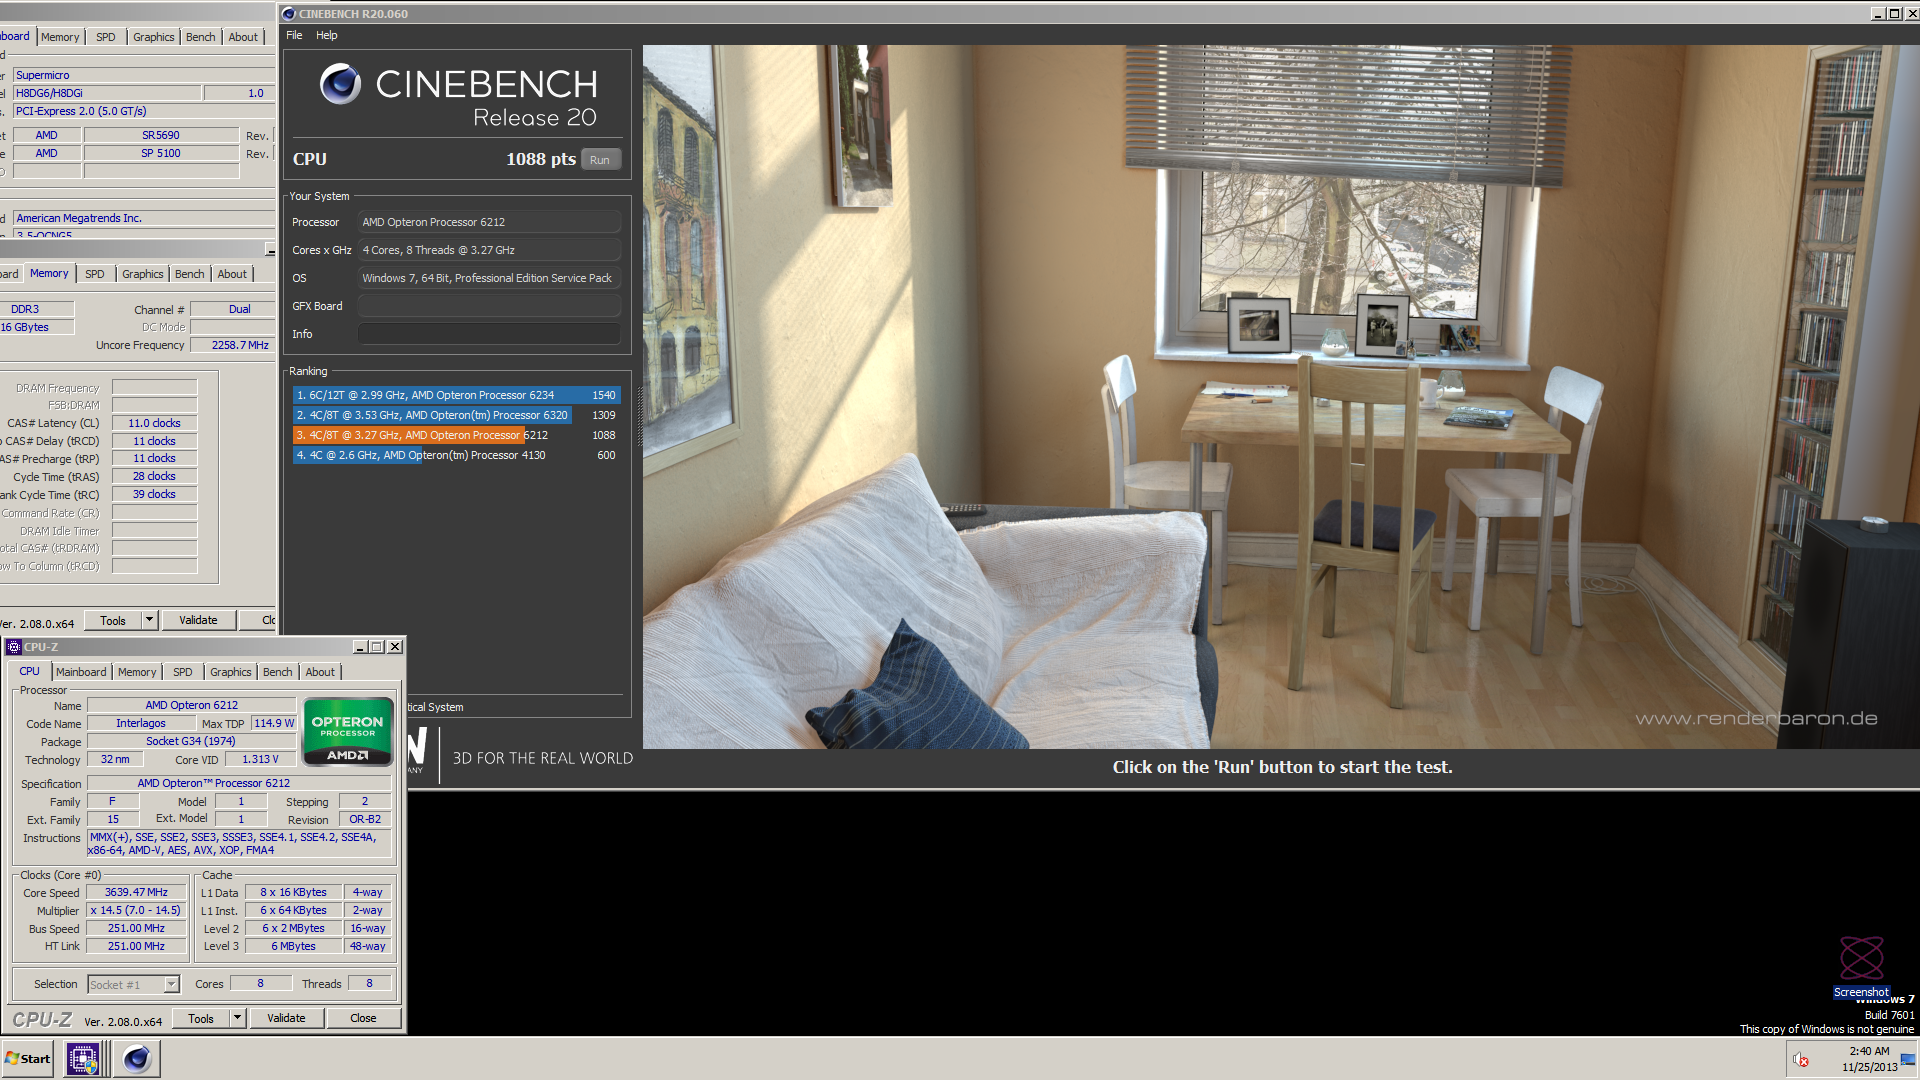1920x1080 pixels.
Task: Open the File menu in Cinebench
Action: click(x=294, y=35)
